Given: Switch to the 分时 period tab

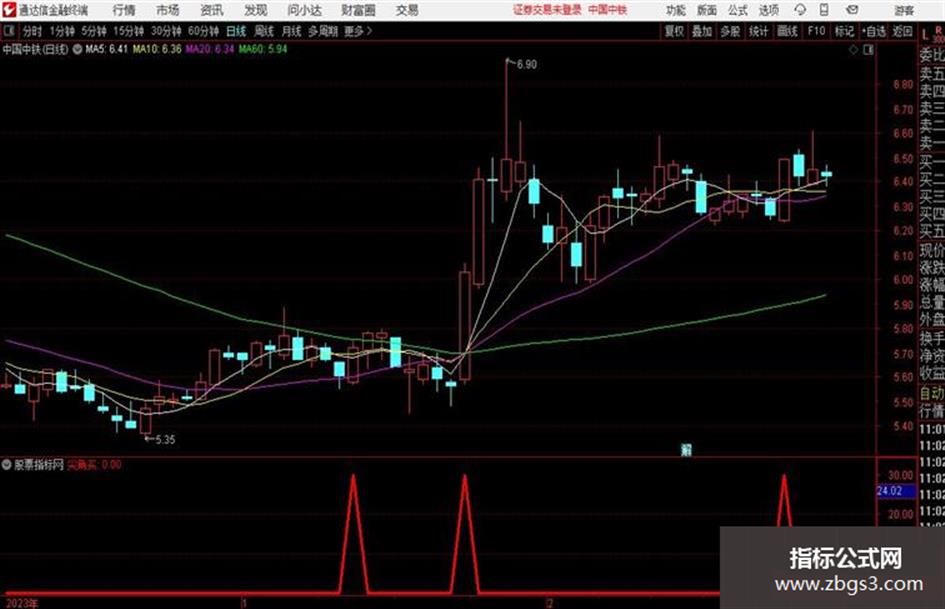Looking at the screenshot, I should pyautogui.click(x=33, y=31).
